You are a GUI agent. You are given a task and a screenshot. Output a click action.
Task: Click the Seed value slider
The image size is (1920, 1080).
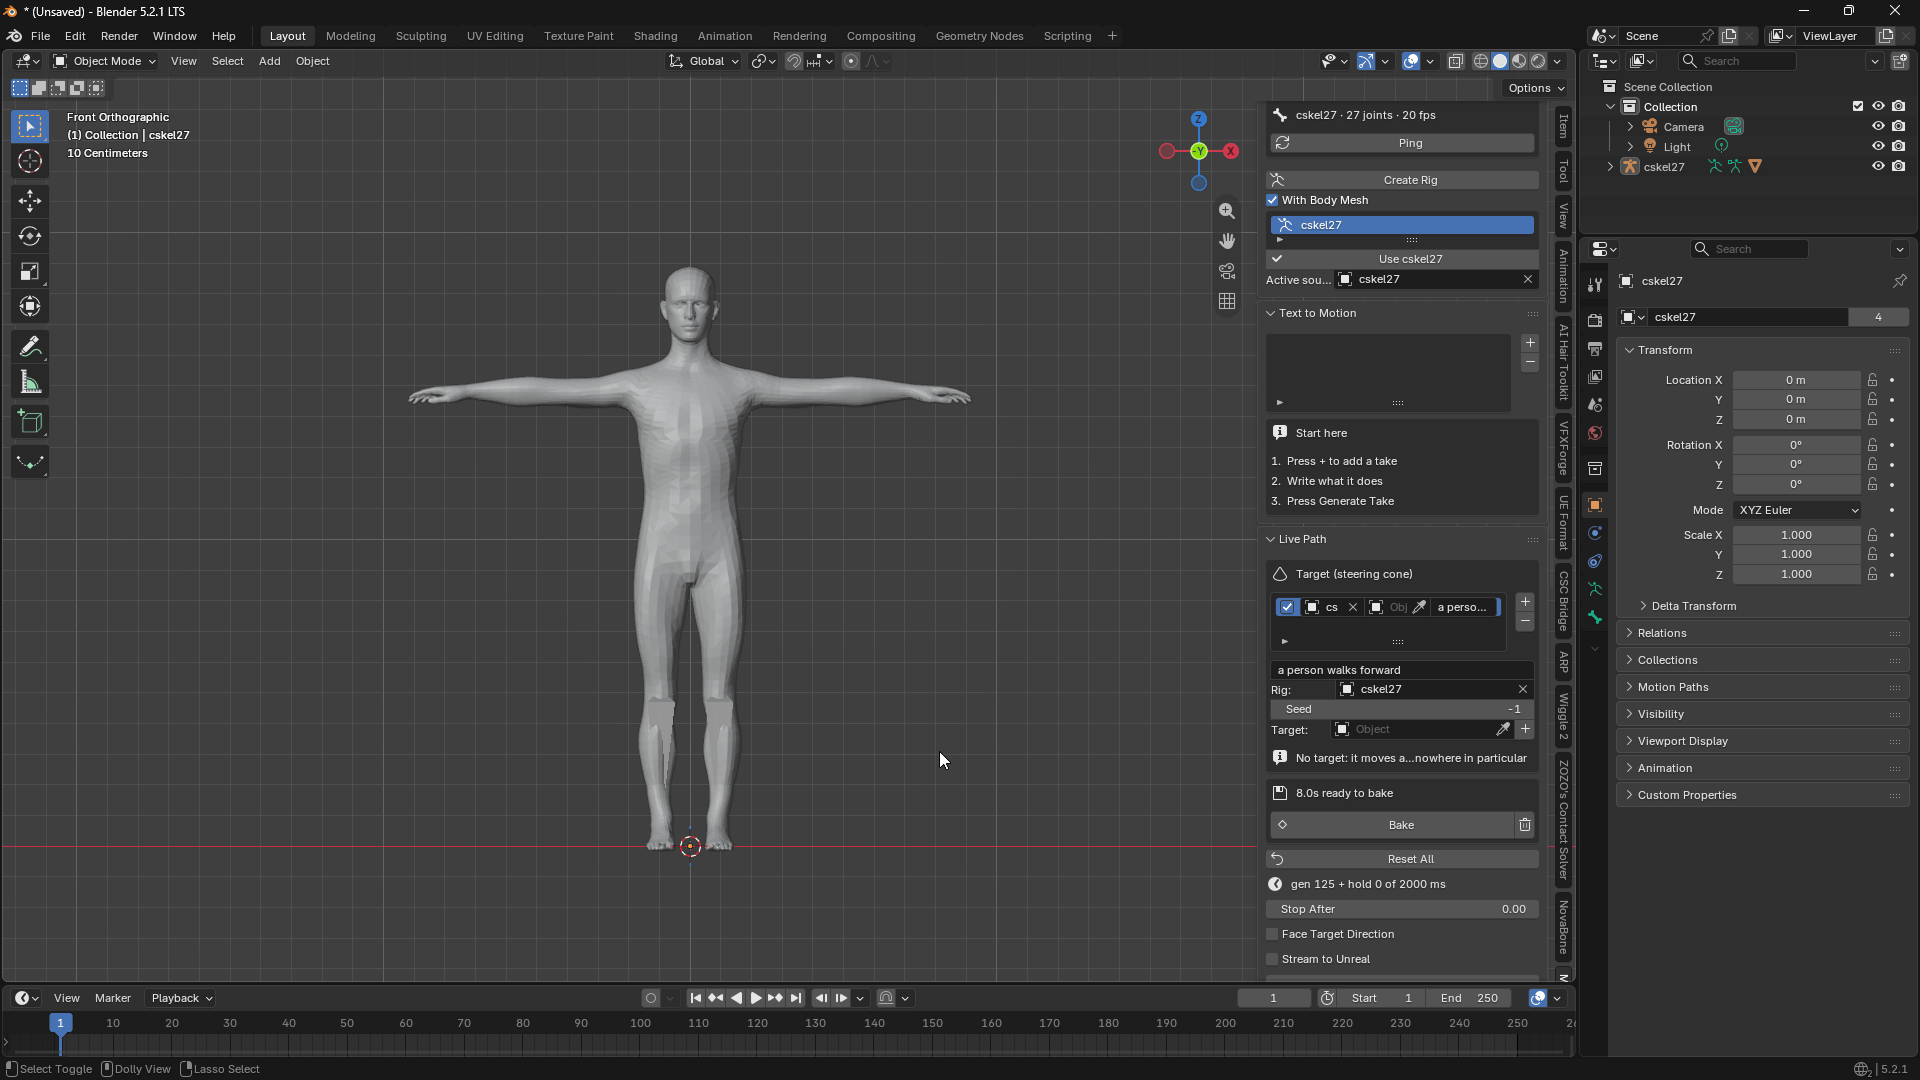tap(1402, 709)
